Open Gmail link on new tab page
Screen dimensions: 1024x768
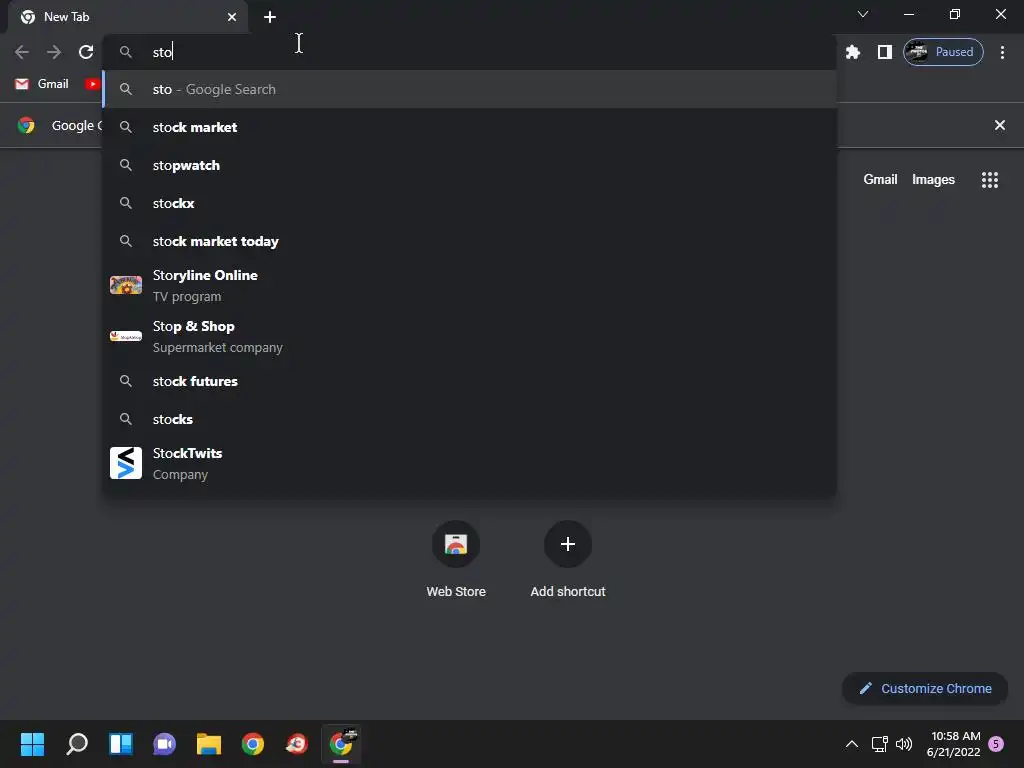880,180
